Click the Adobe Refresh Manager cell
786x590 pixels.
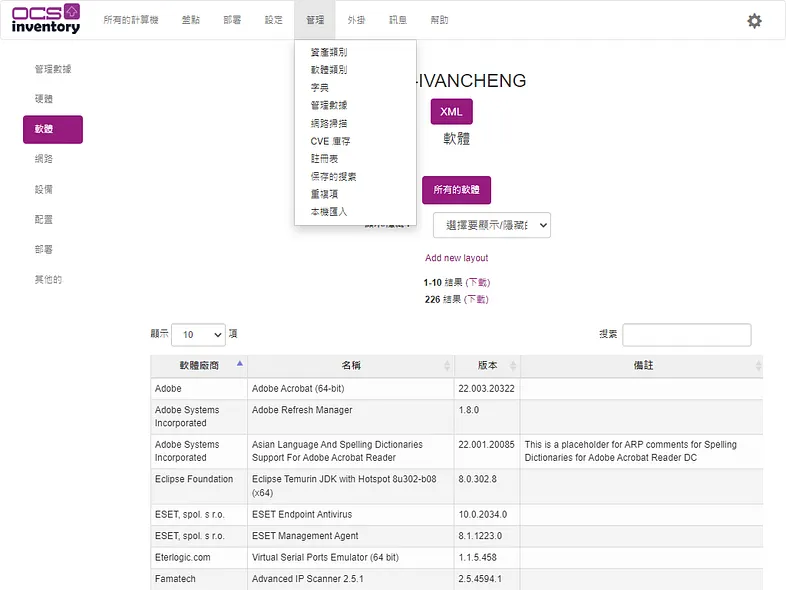pos(350,417)
